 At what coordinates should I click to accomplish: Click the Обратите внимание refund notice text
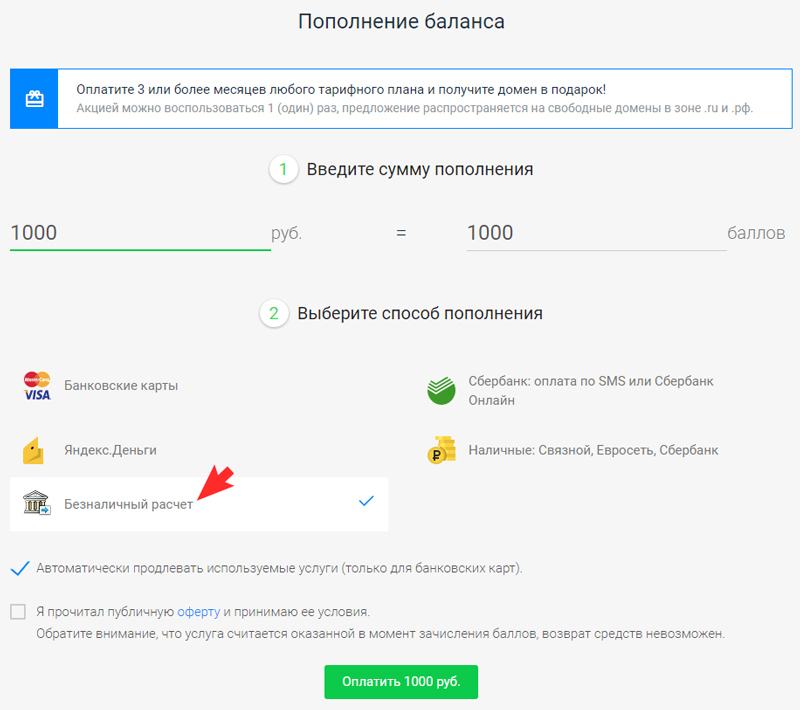click(x=380, y=634)
